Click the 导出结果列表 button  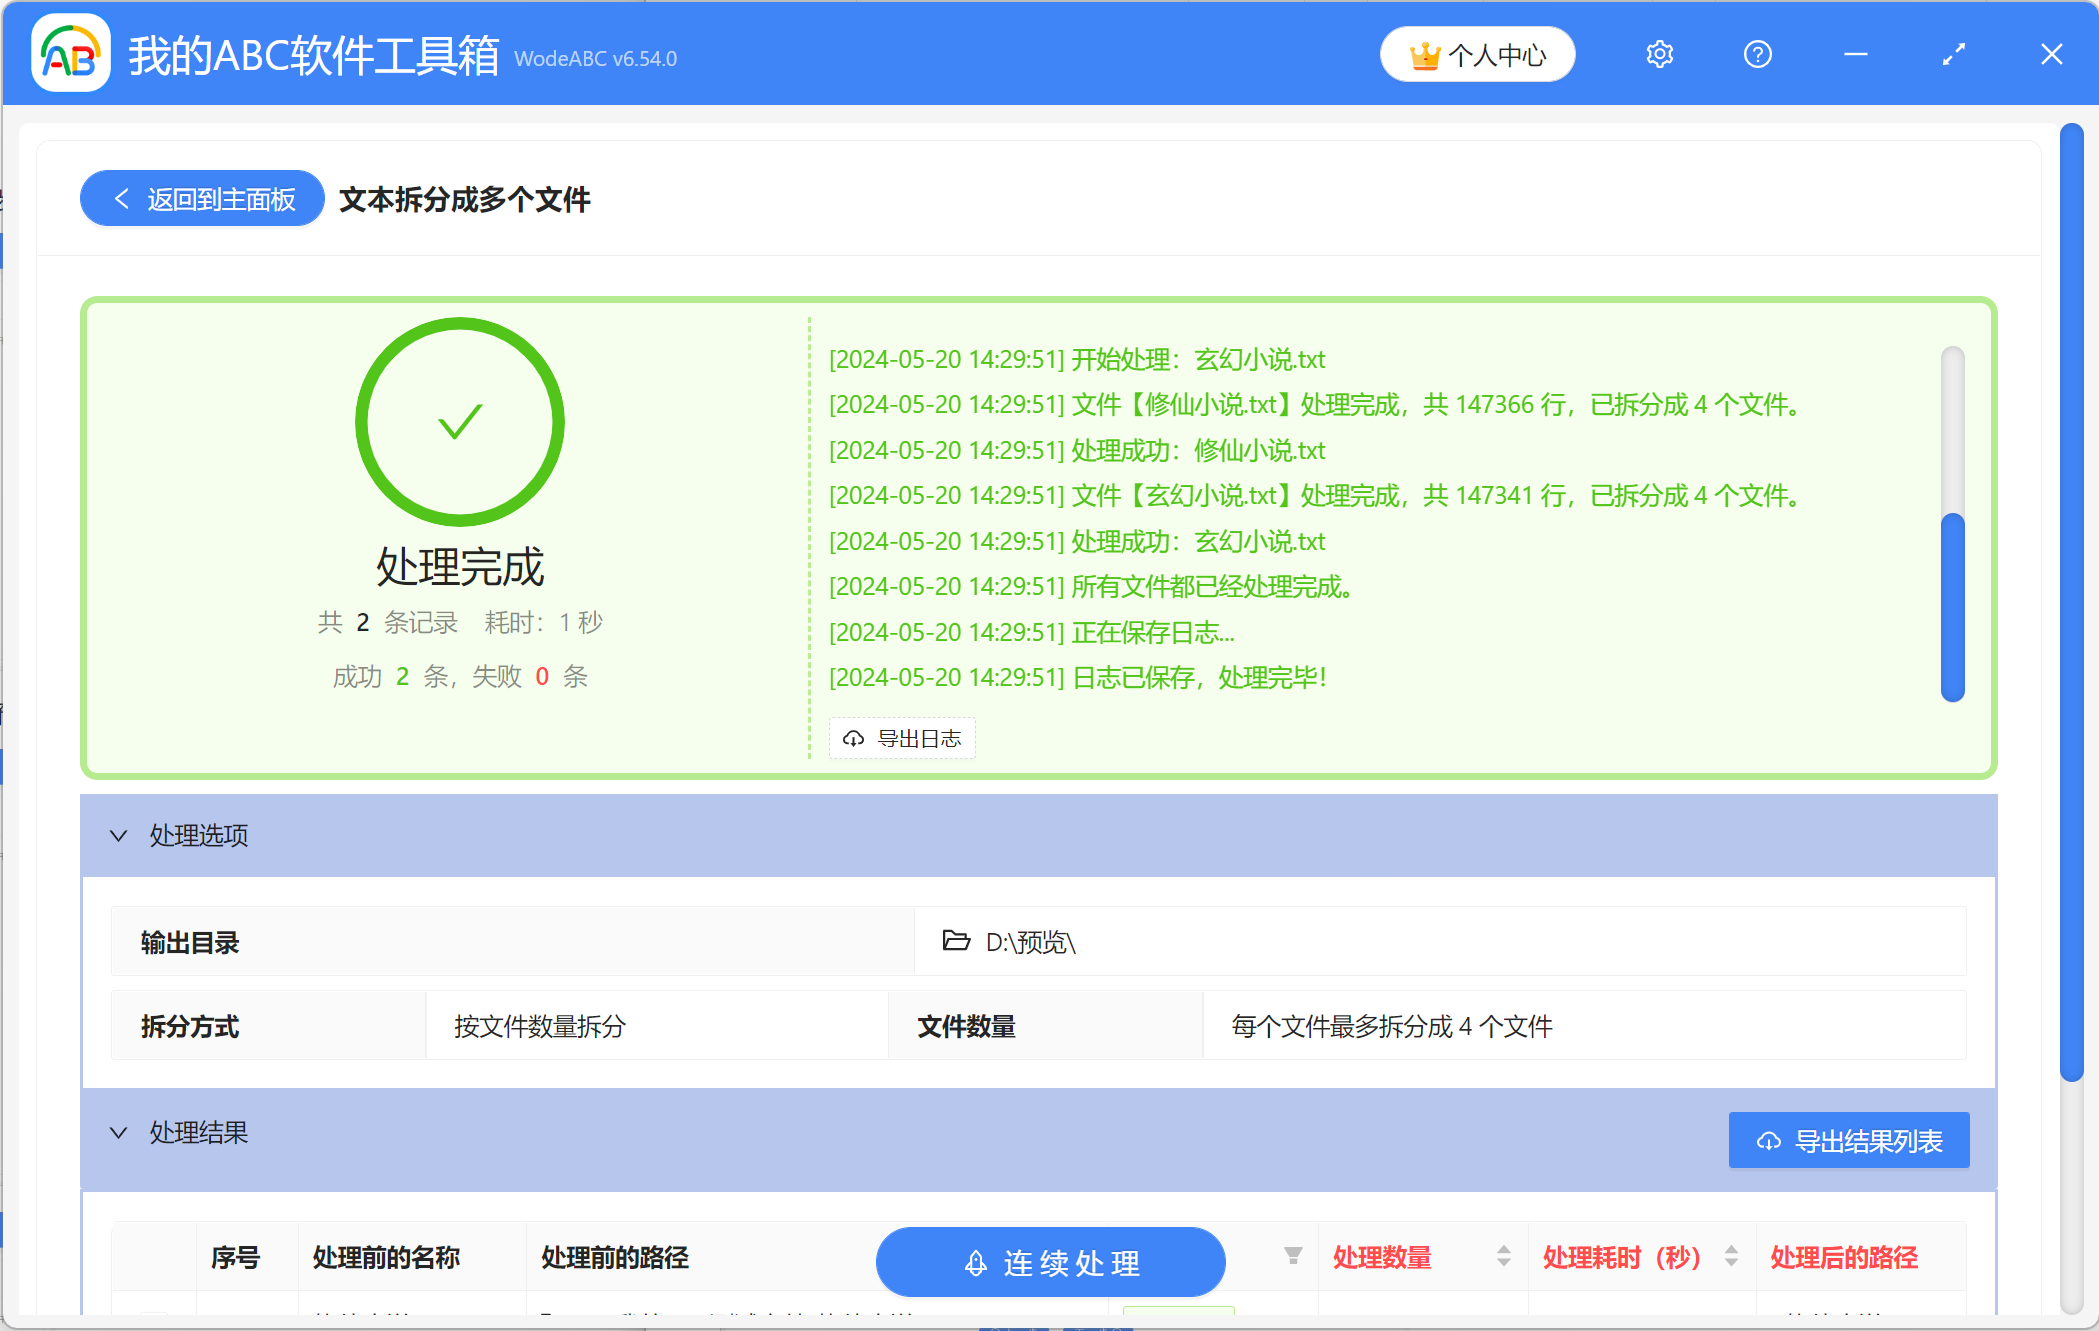click(1849, 1139)
